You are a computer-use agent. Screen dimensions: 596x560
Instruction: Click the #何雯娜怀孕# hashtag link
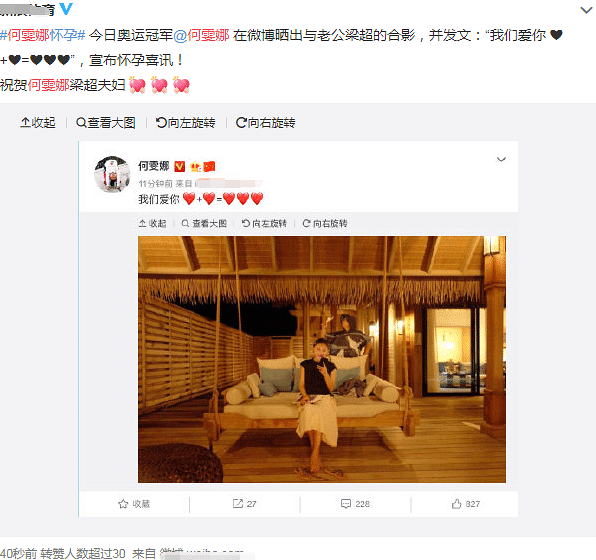click(43, 35)
